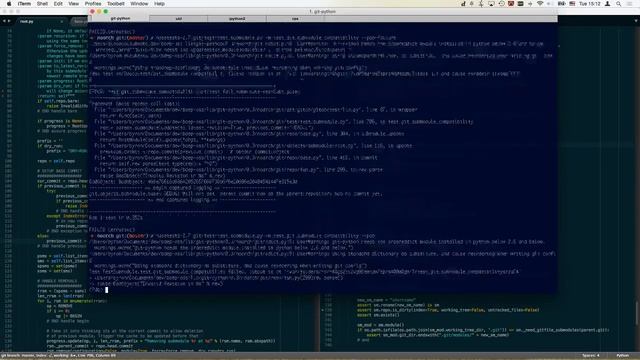
Task: Switch to the python2 terminal tab
Action: [237, 19]
